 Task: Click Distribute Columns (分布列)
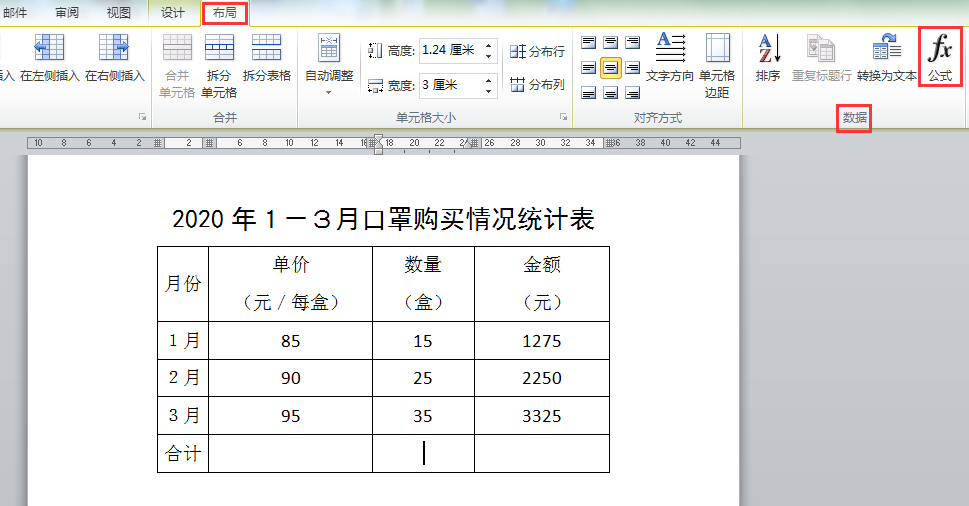pyautogui.click(x=537, y=84)
